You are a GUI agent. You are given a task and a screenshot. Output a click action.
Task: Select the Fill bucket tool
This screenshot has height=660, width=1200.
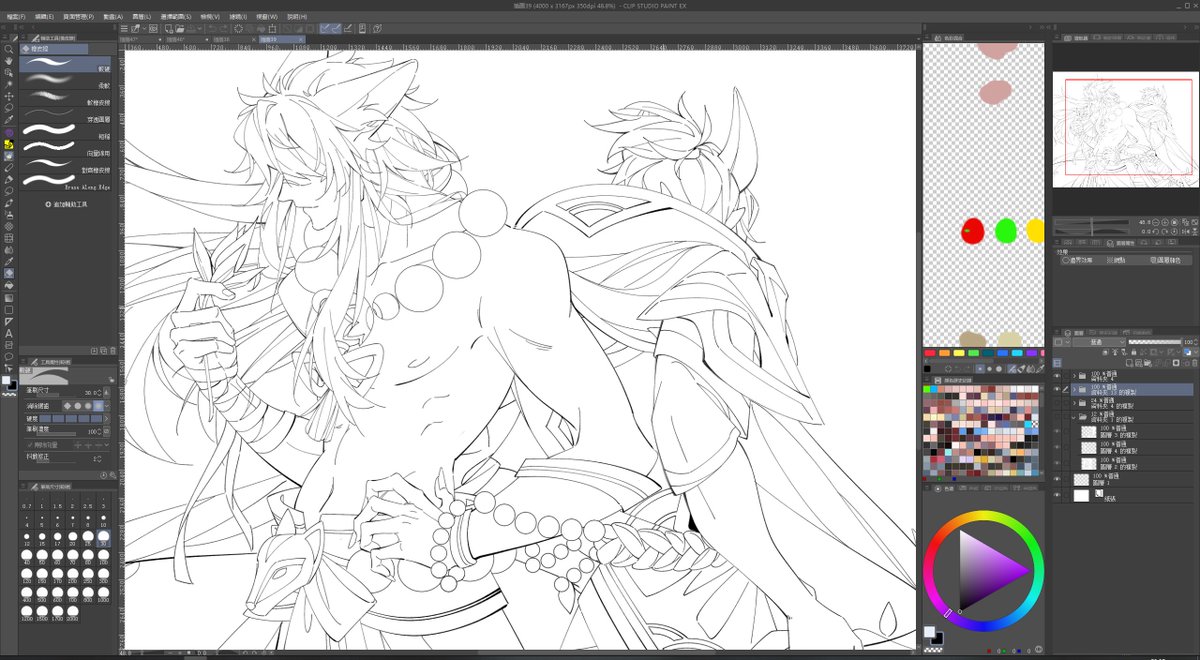click(8, 285)
